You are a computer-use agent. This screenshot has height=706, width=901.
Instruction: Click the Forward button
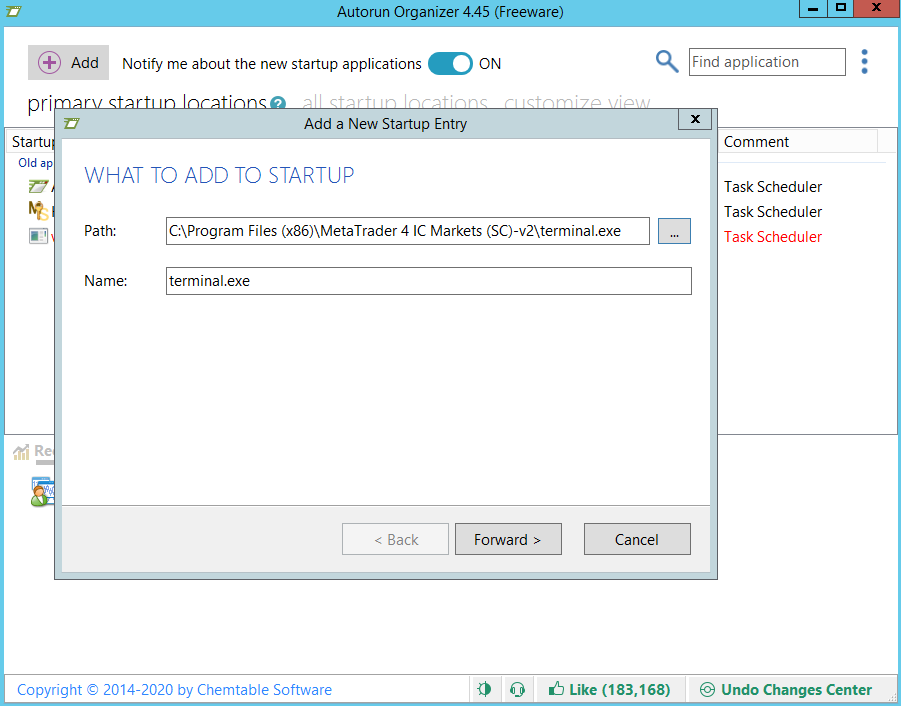coord(508,539)
